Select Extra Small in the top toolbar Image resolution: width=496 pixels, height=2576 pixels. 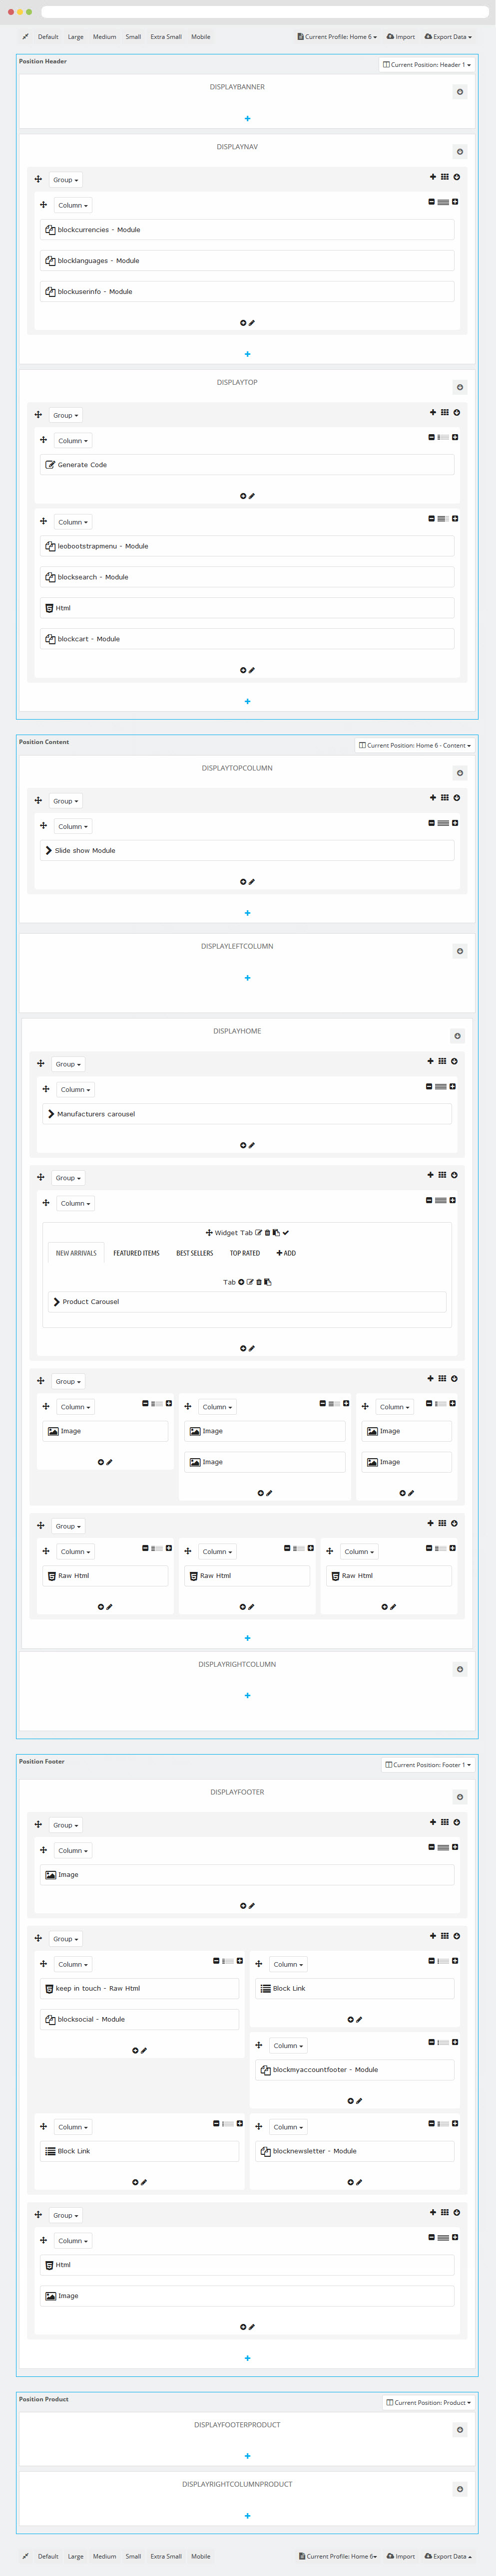click(166, 37)
